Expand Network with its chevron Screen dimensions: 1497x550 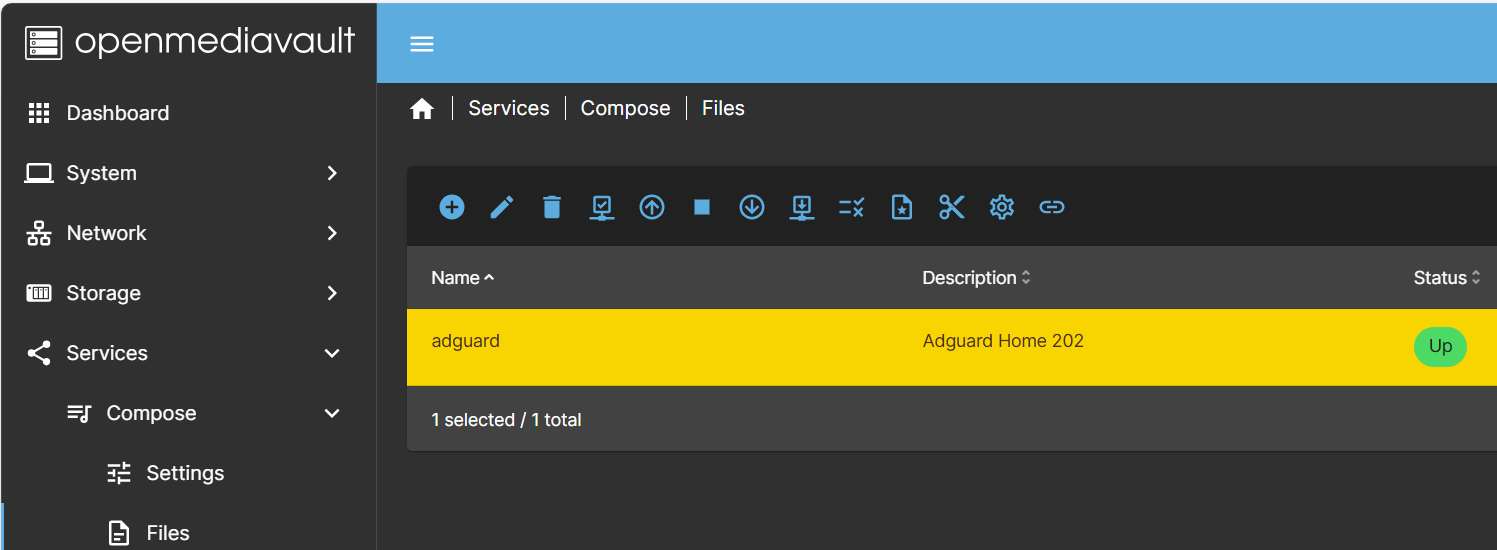tap(333, 233)
